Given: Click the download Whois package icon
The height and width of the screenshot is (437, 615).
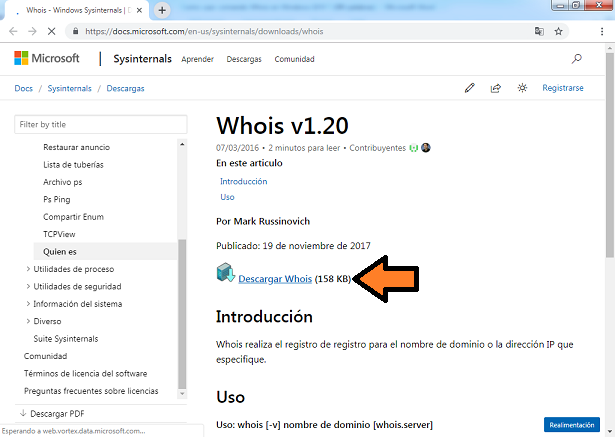Looking at the screenshot, I should [x=226, y=273].
